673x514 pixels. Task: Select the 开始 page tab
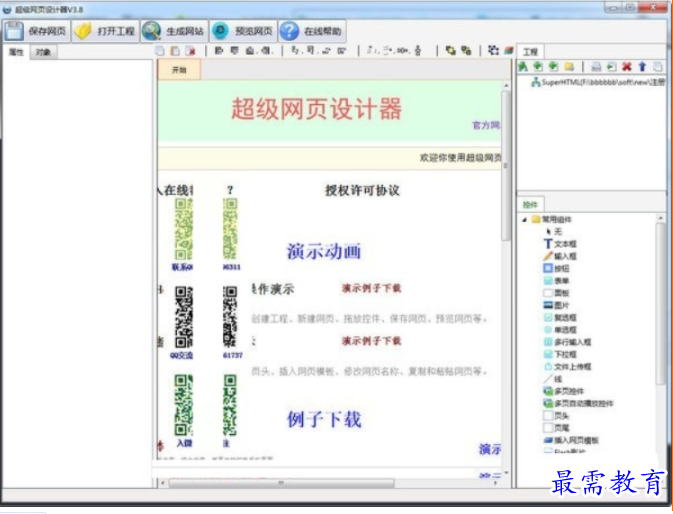click(179, 70)
